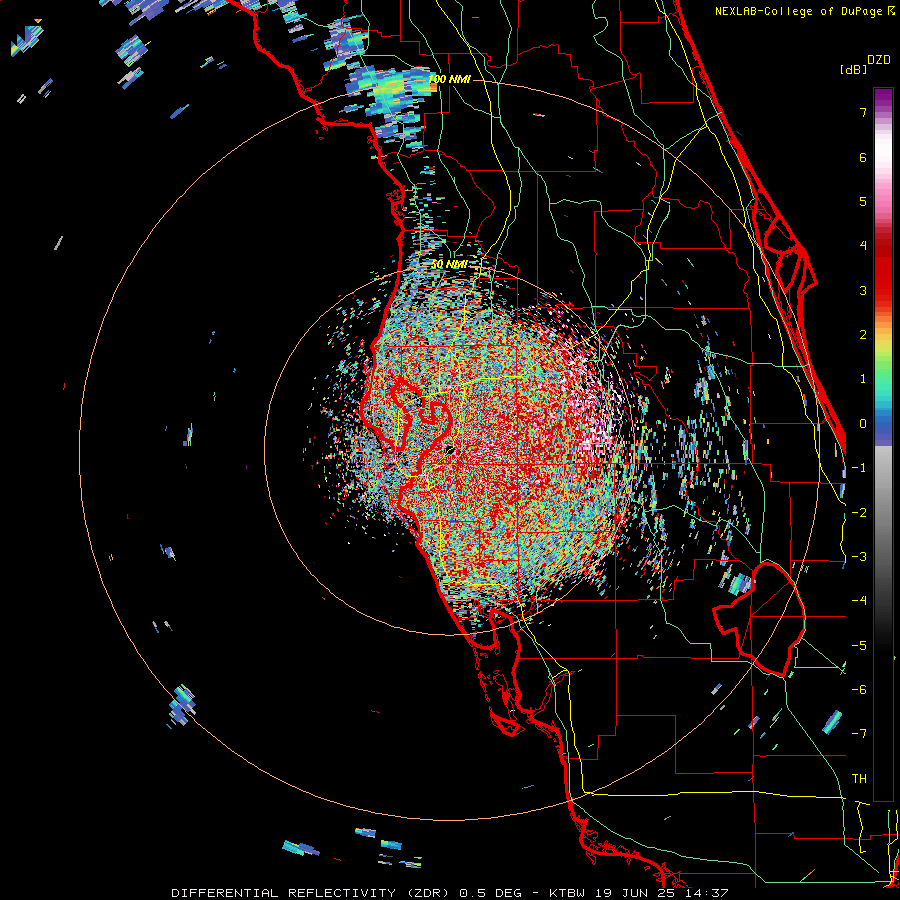The image size is (900, 900).
Task: Click the [dB] unit label
Action: coord(853,69)
